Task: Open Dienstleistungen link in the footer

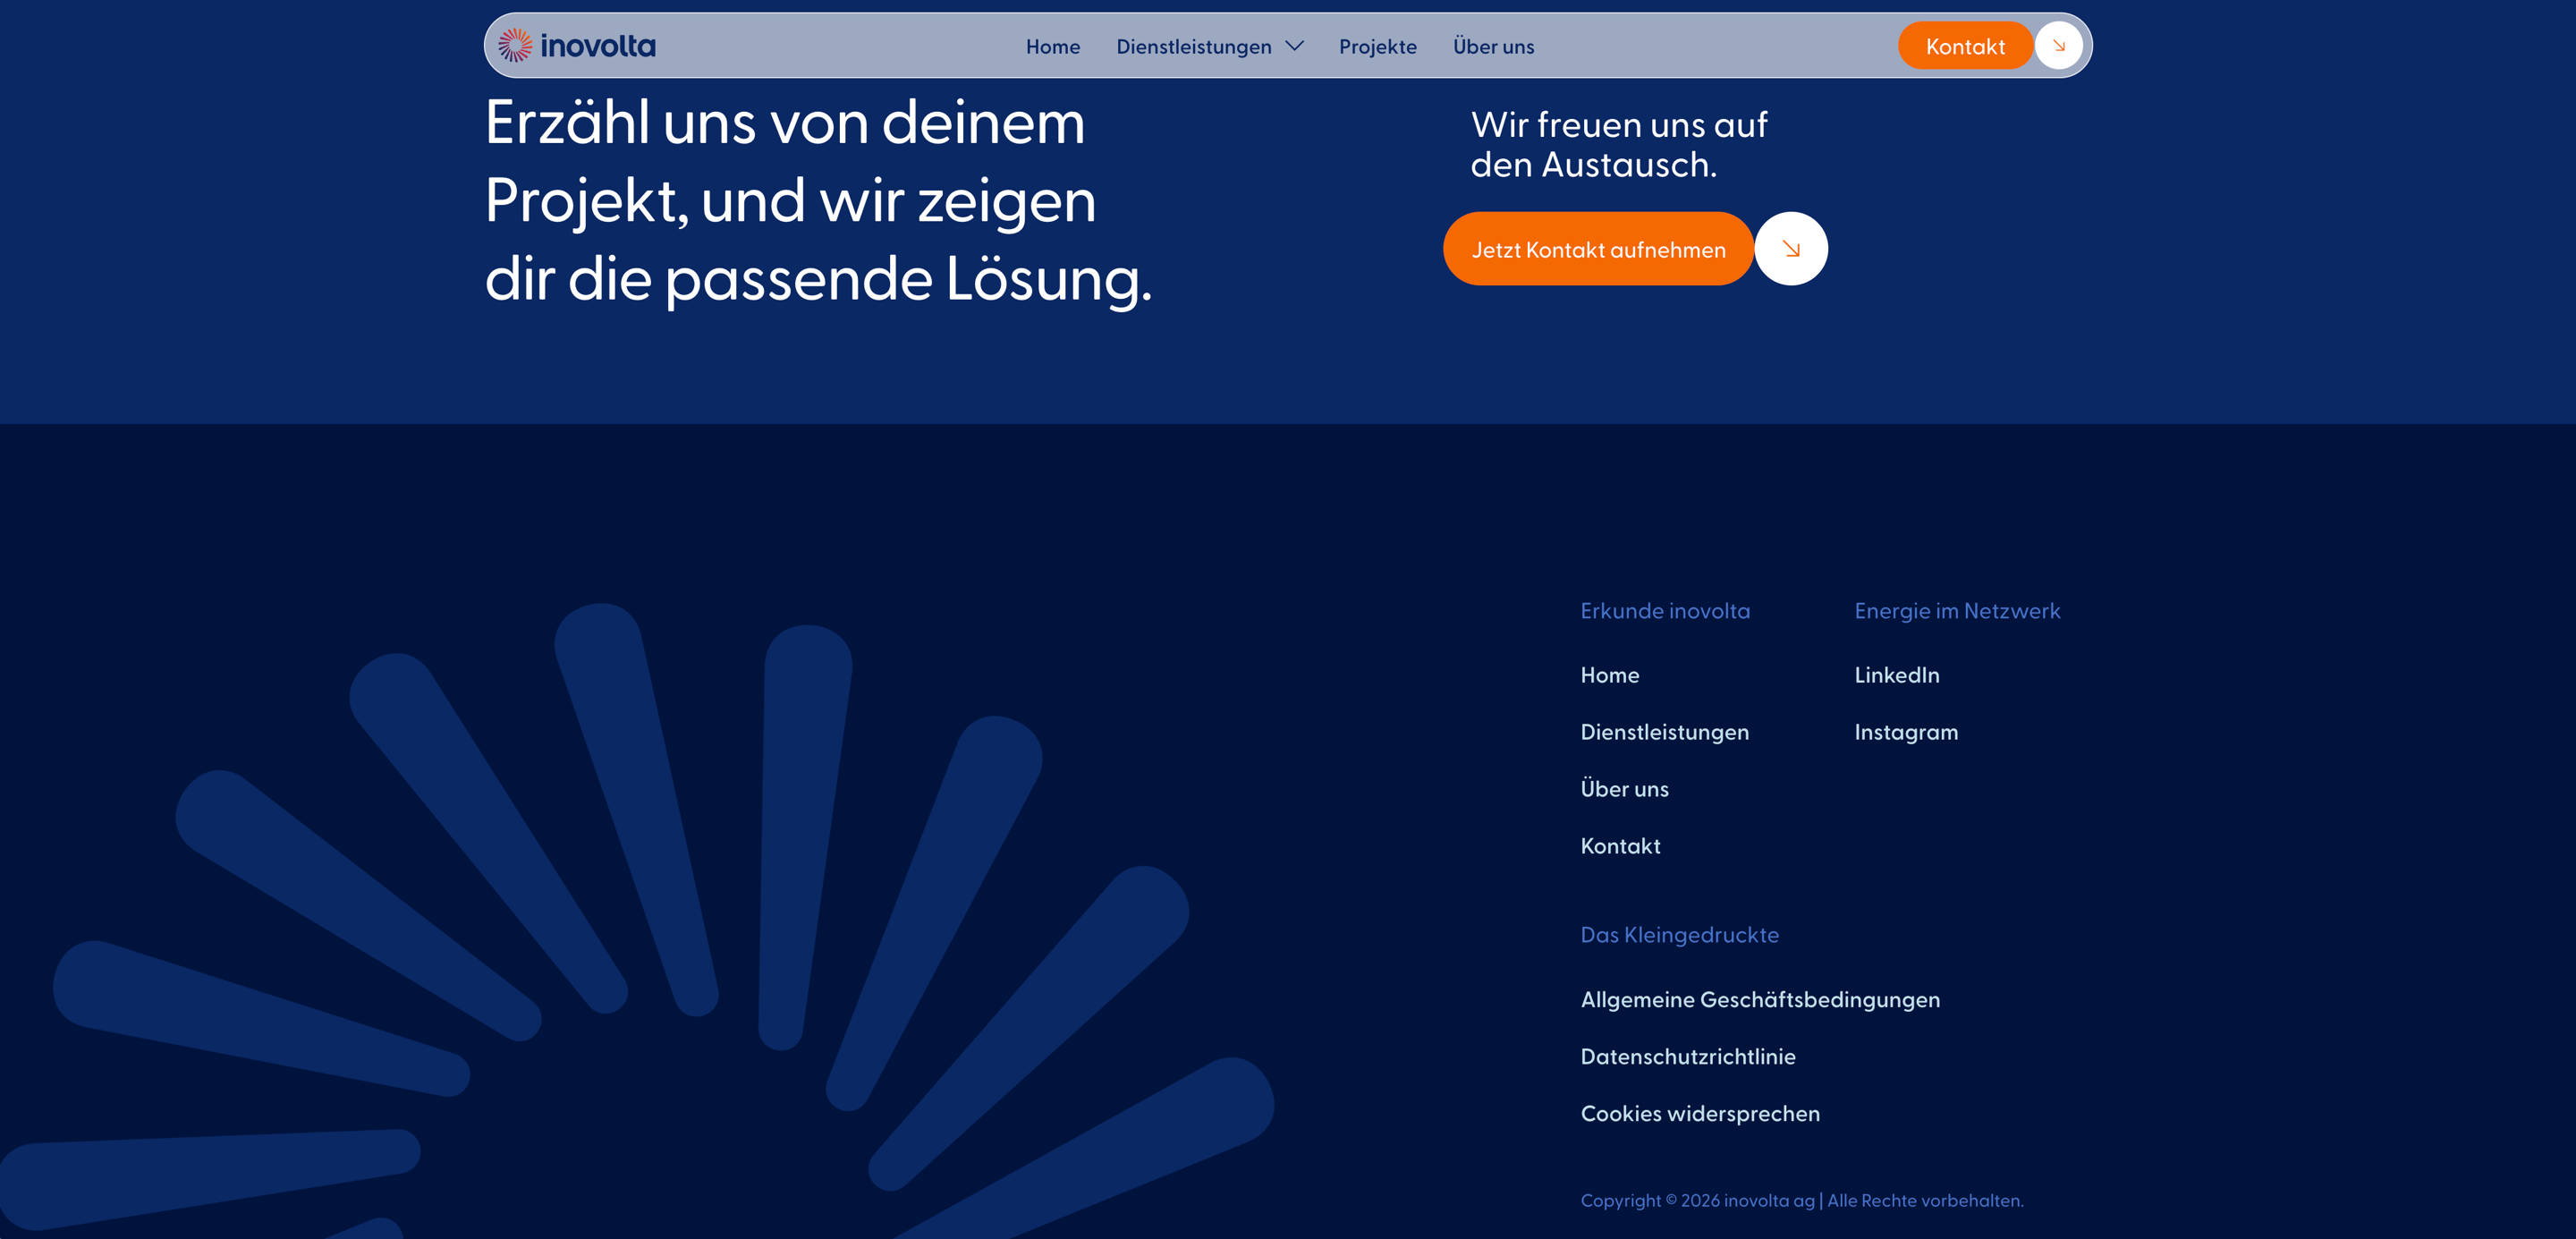Action: tap(1664, 732)
